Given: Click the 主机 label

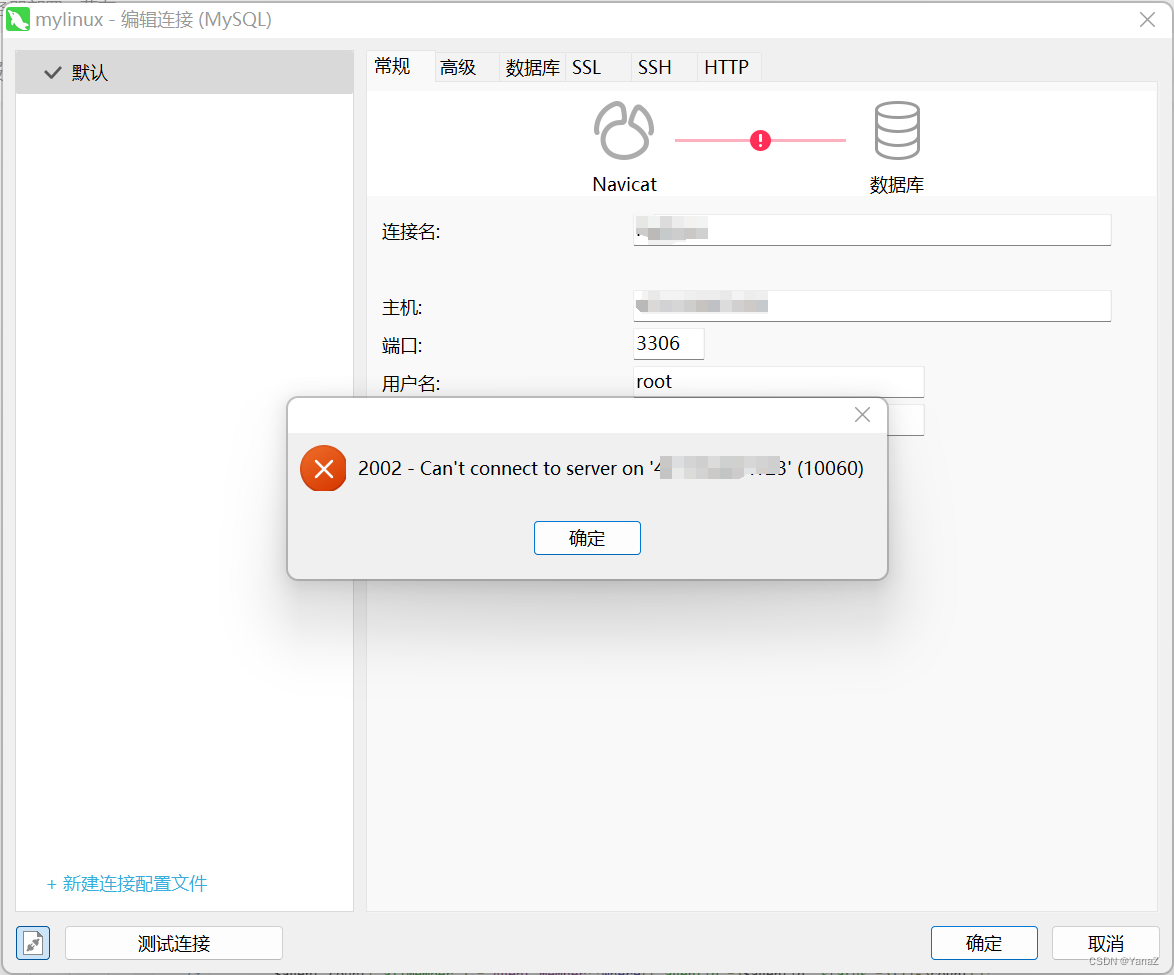Looking at the screenshot, I should (x=402, y=308).
